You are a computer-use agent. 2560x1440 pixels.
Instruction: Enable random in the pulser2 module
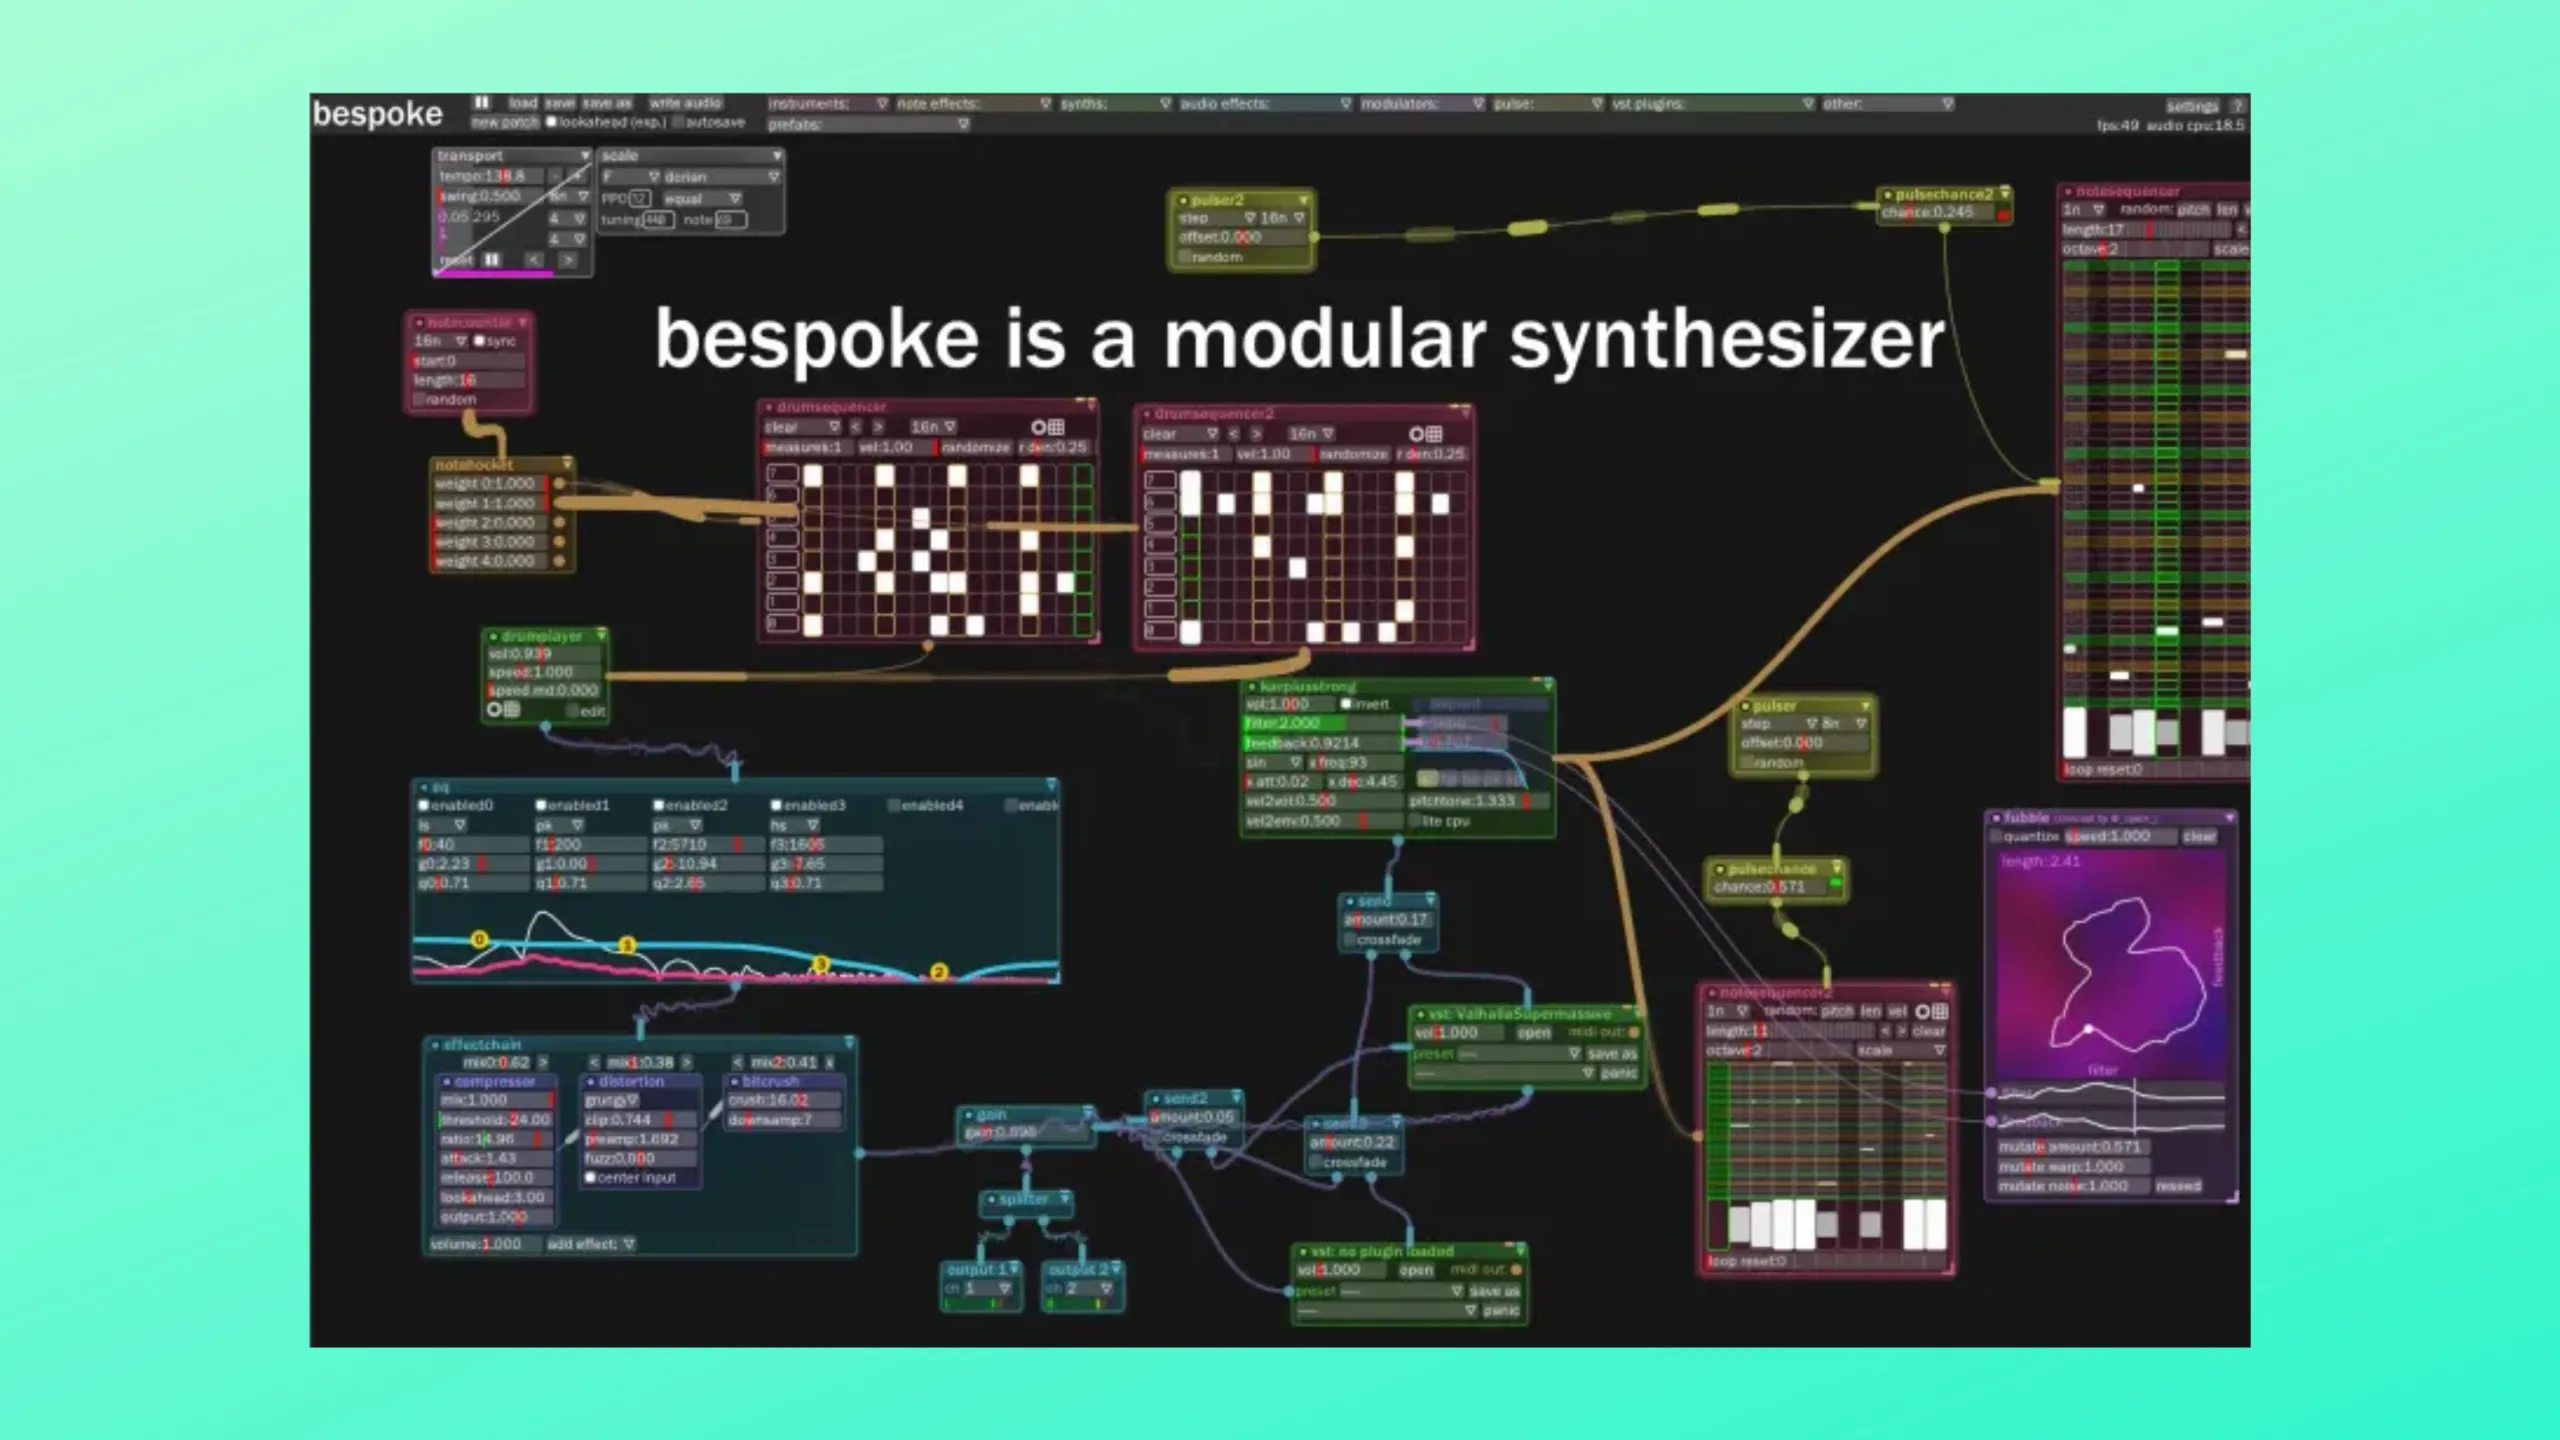pyautogui.click(x=1185, y=257)
